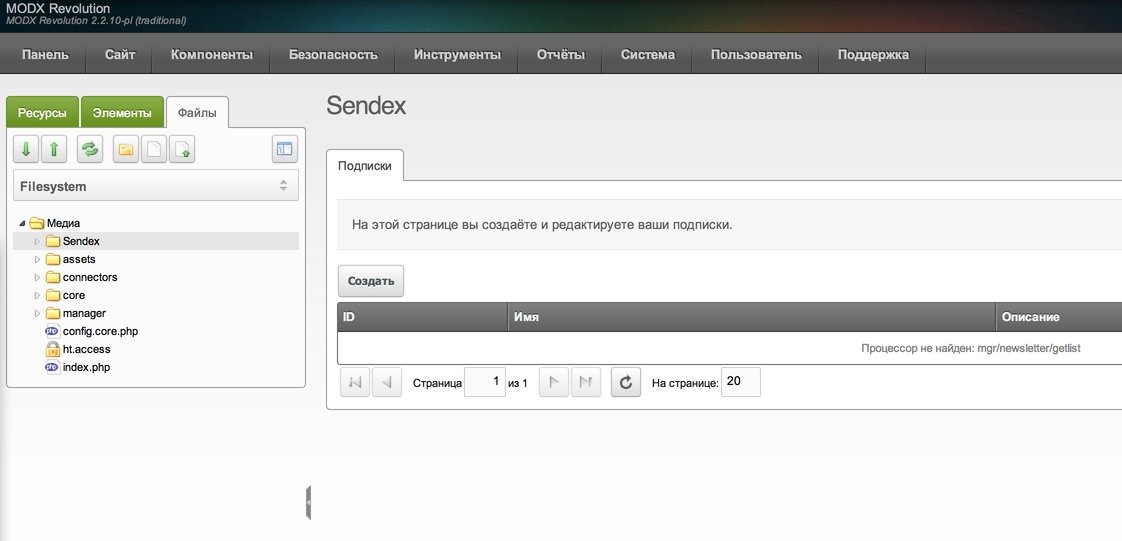
Task: Open the media sources panel icon
Action: (x=285, y=149)
